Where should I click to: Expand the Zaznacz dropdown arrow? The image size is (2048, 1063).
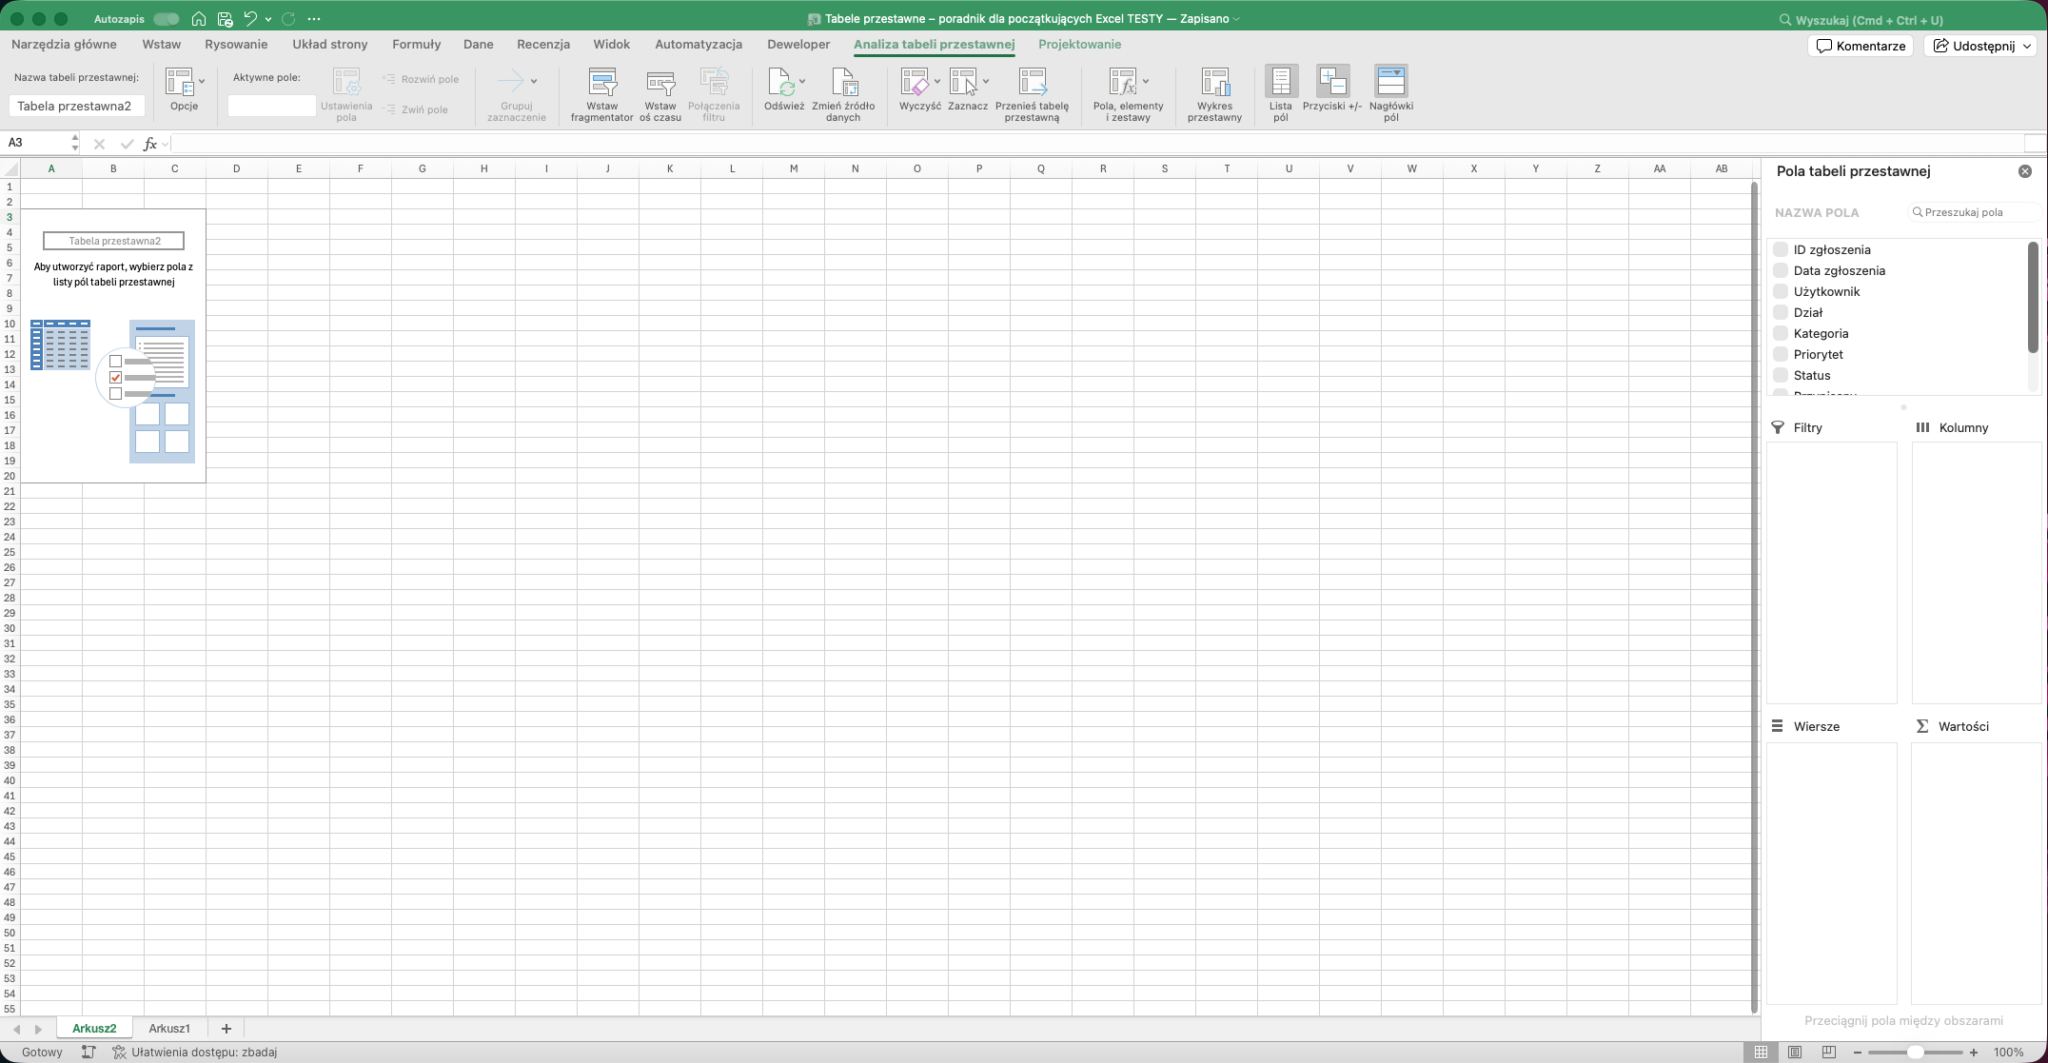(986, 81)
